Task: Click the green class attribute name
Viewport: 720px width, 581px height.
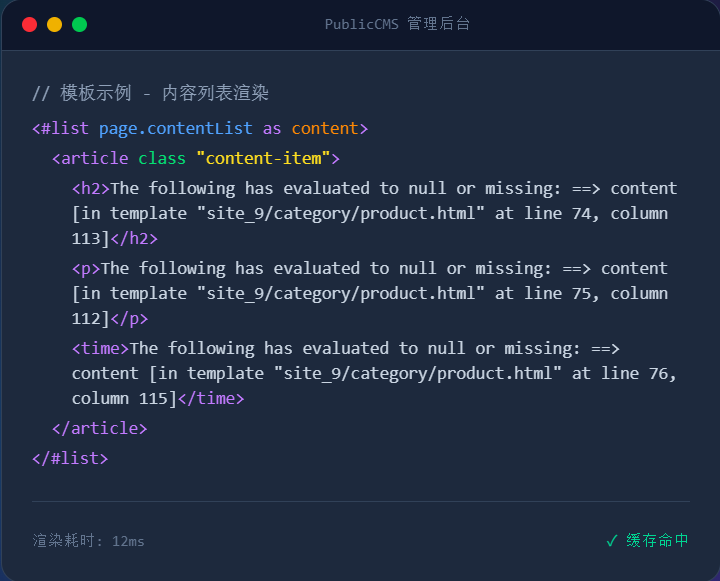Action: [x=162, y=158]
